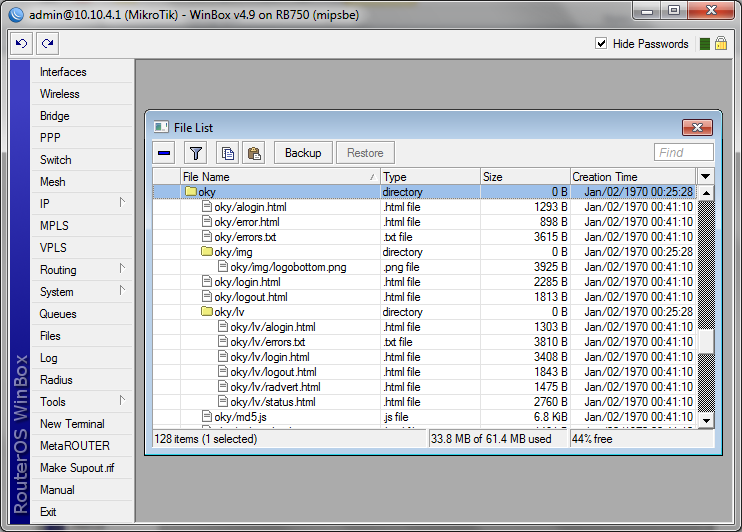Select the oky/lv/login.html row

[x=424, y=356]
